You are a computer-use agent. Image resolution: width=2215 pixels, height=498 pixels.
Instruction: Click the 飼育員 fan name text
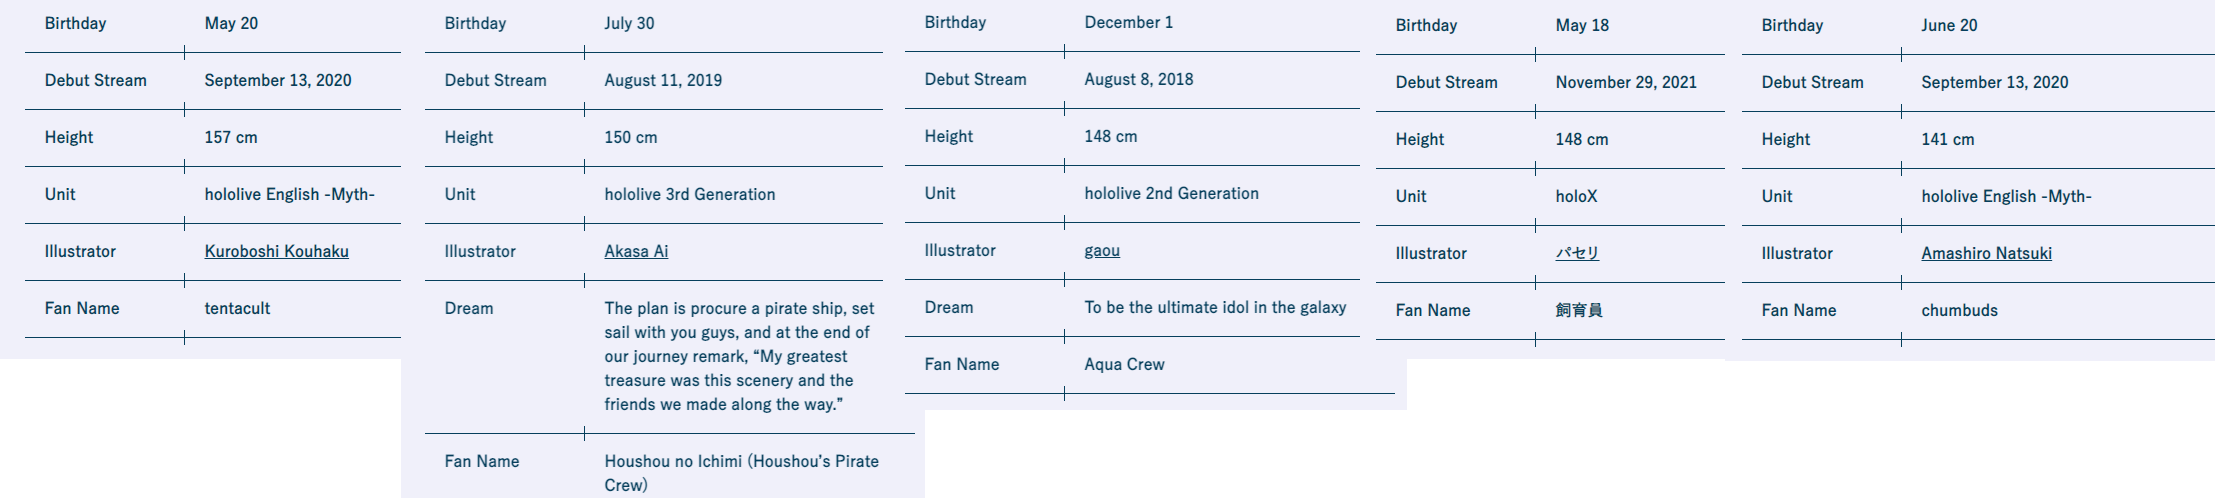coord(1579,310)
